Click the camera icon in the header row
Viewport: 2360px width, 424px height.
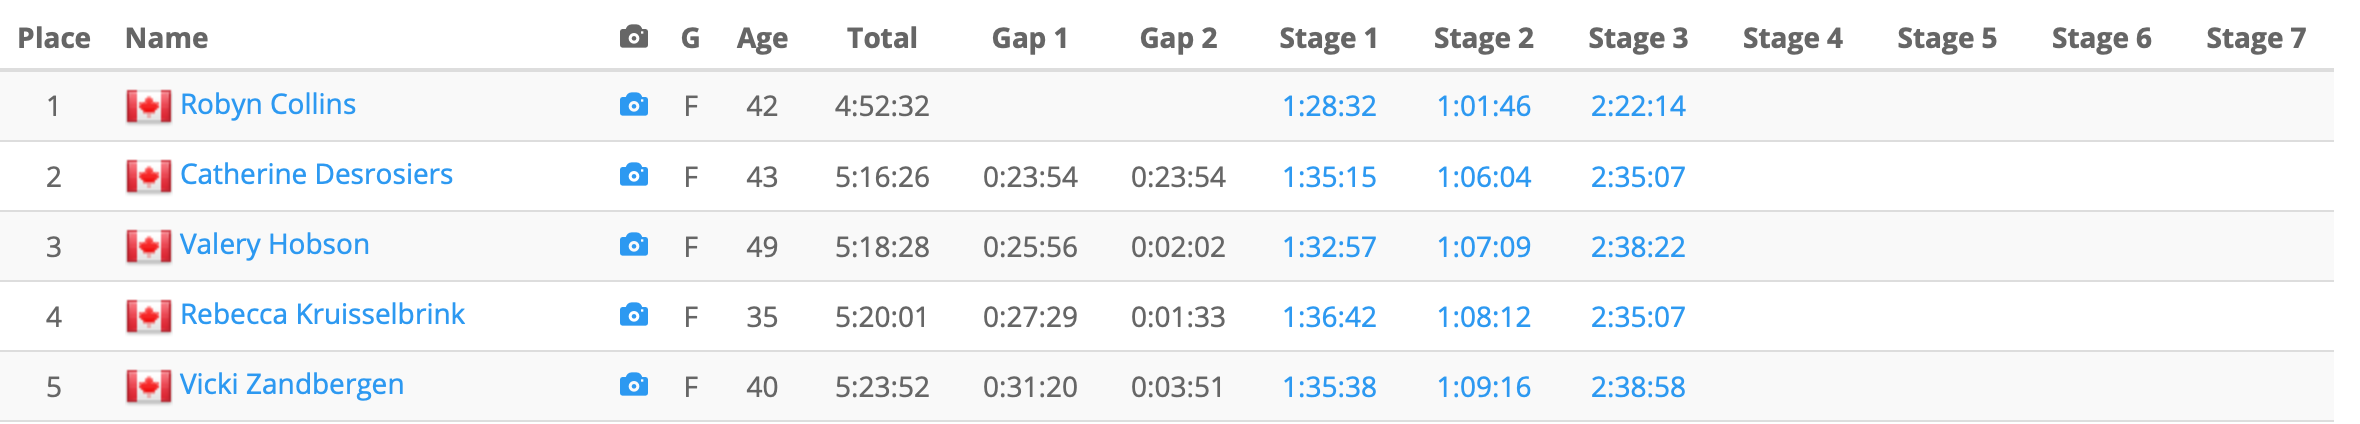(x=633, y=38)
